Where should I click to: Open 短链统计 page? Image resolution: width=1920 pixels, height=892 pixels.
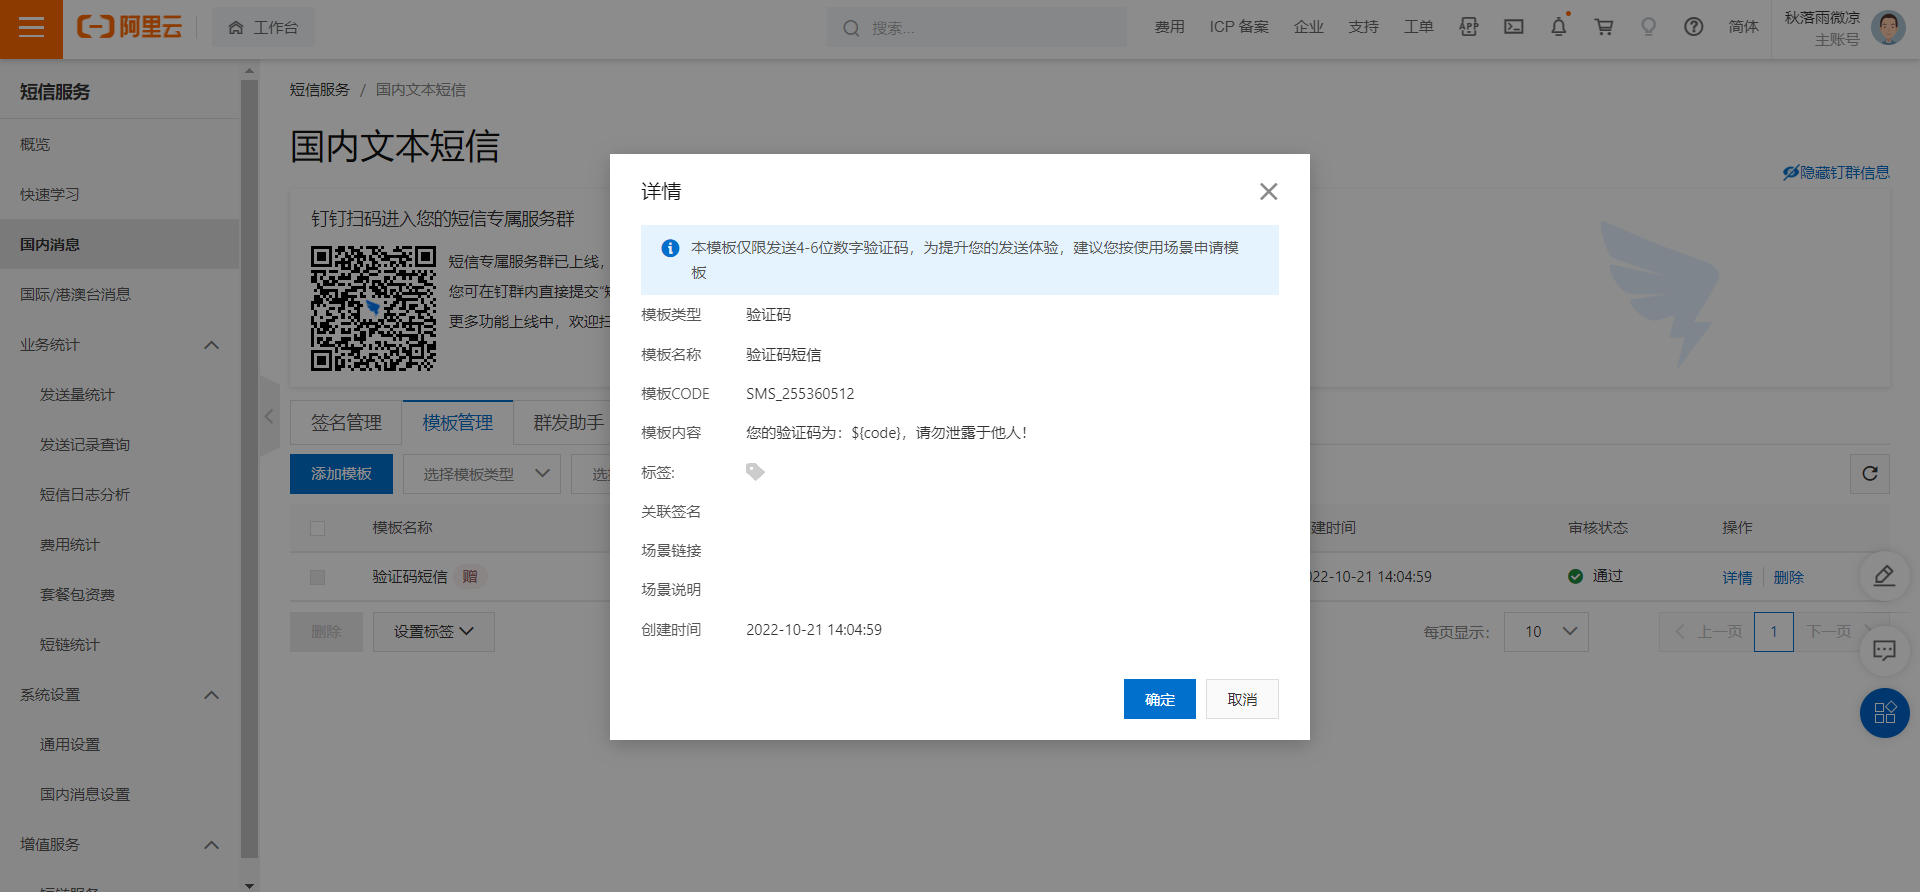tap(70, 644)
